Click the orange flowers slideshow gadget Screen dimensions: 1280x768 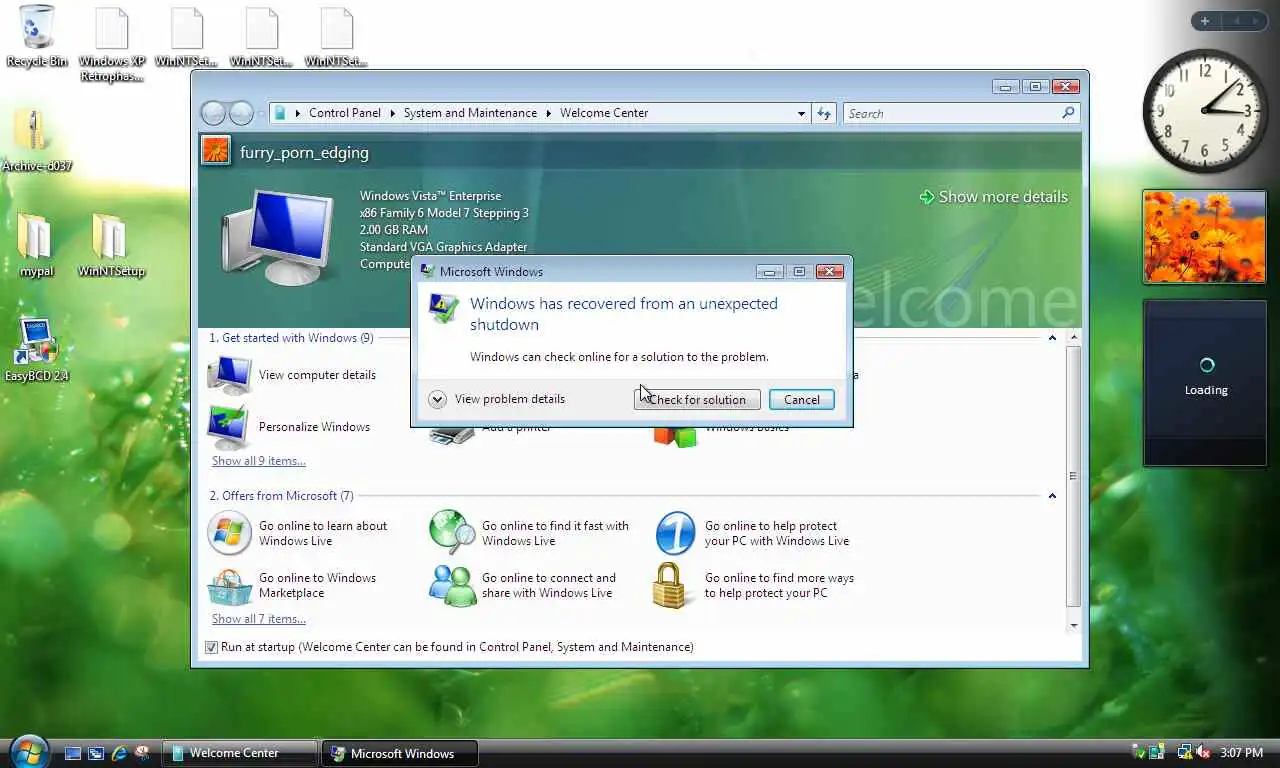[x=1205, y=237]
